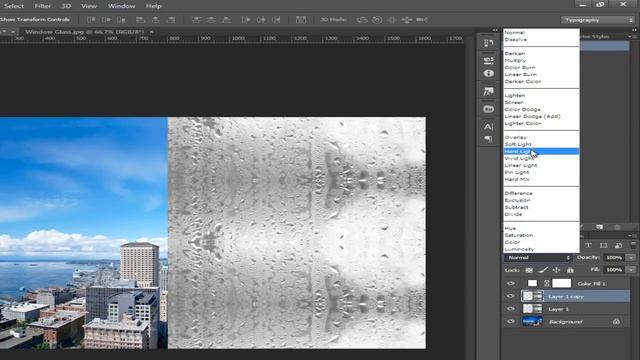This screenshot has height=360, width=640.
Task: Click the Align left edges icon
Action: (x=140, y=20)
